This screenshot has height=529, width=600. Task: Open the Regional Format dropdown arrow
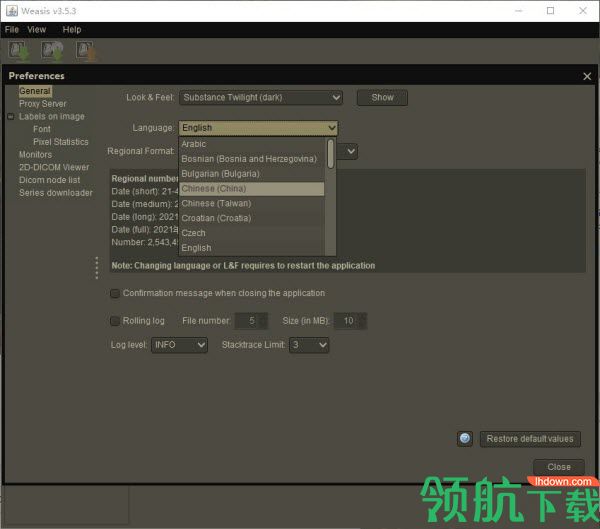351,151
